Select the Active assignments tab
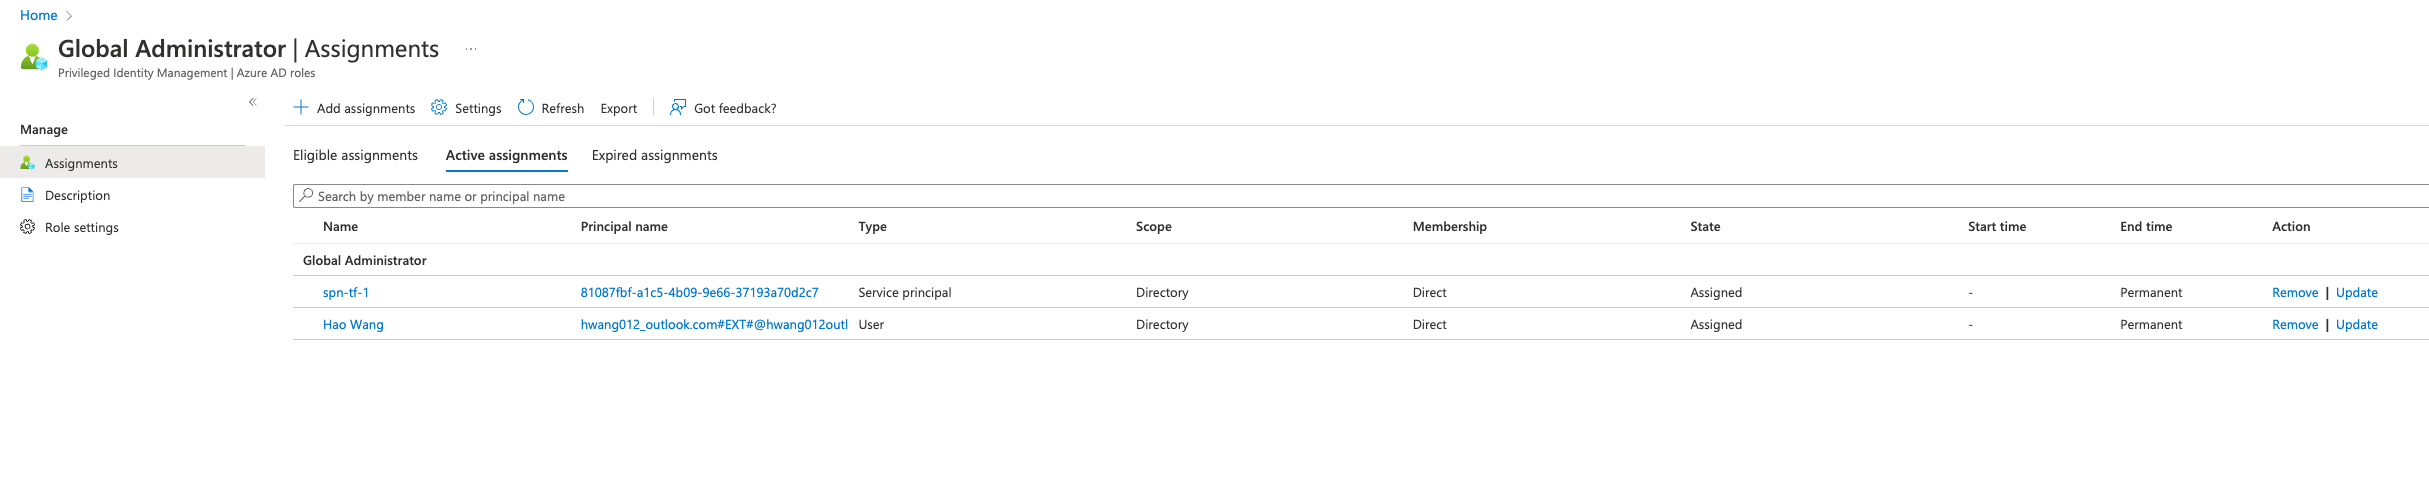This screenshot has width=2429, height=479. click(x=507, y=155)
